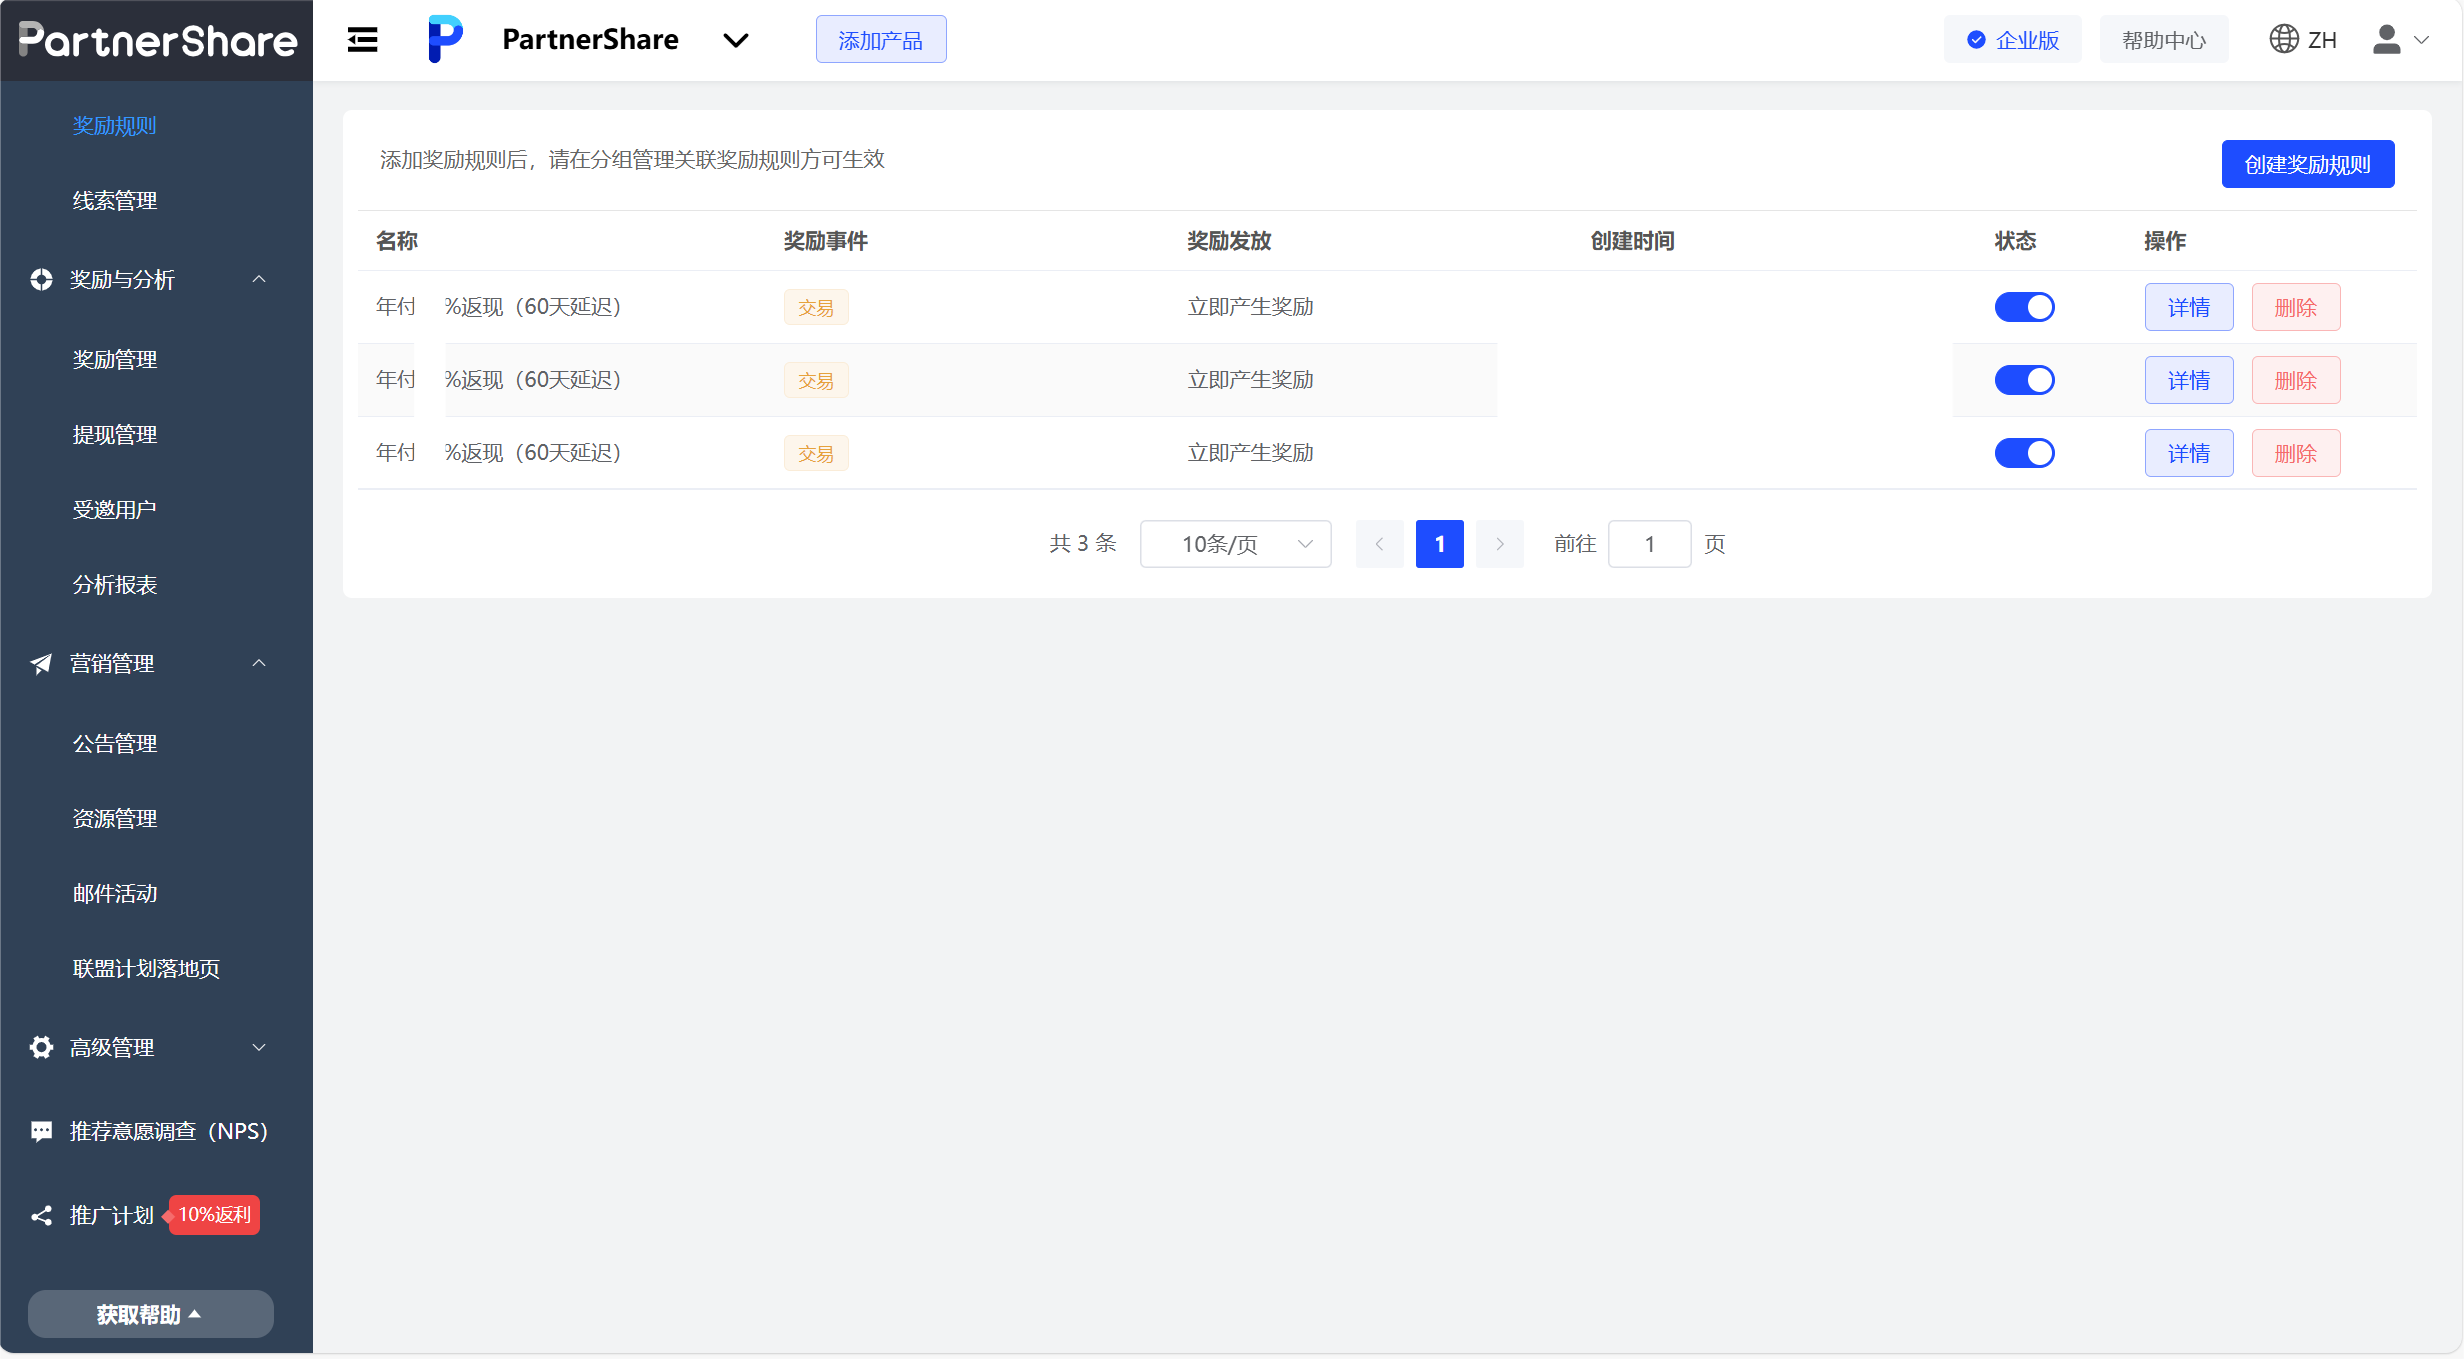
Task: Go to 提现管理 sidebar item
Action: (x=115, y=435)
